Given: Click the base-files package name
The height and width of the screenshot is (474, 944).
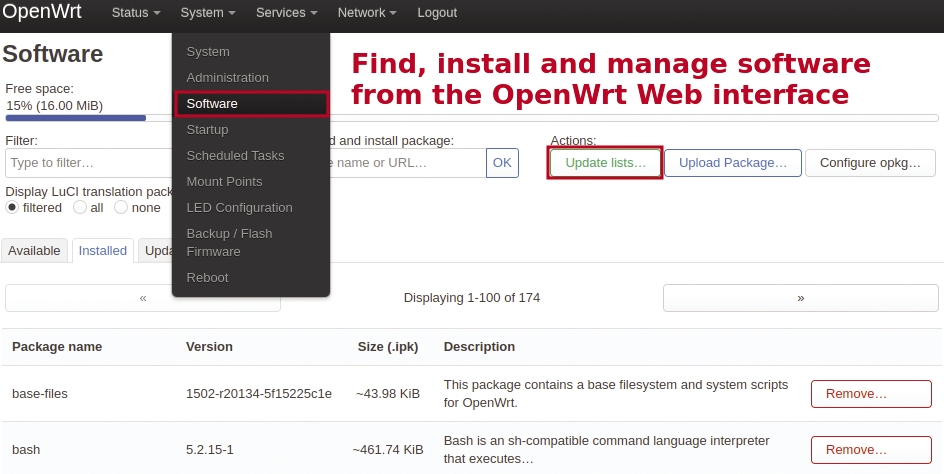Looking at the screenshot, I should [x=40, y=393].
